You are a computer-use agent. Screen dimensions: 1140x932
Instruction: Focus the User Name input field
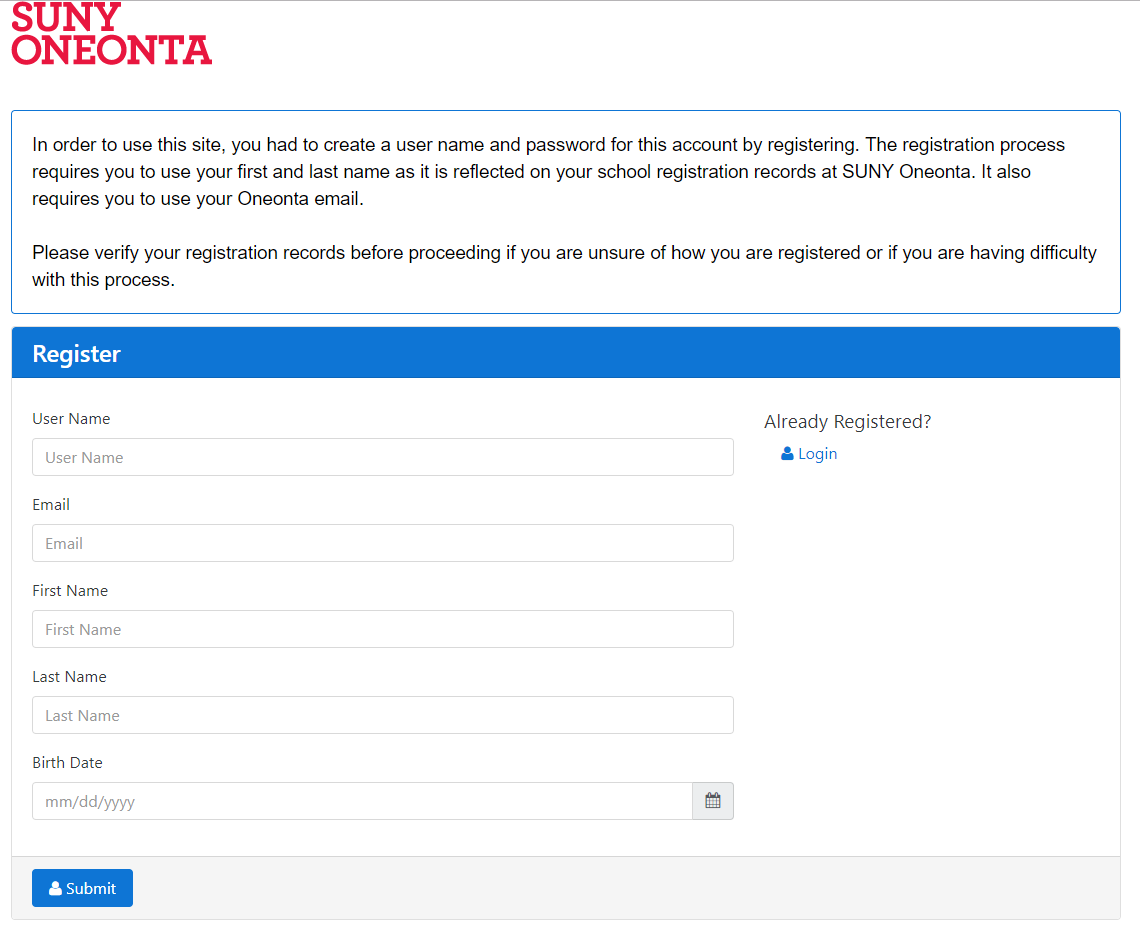[x=382, y=457]
